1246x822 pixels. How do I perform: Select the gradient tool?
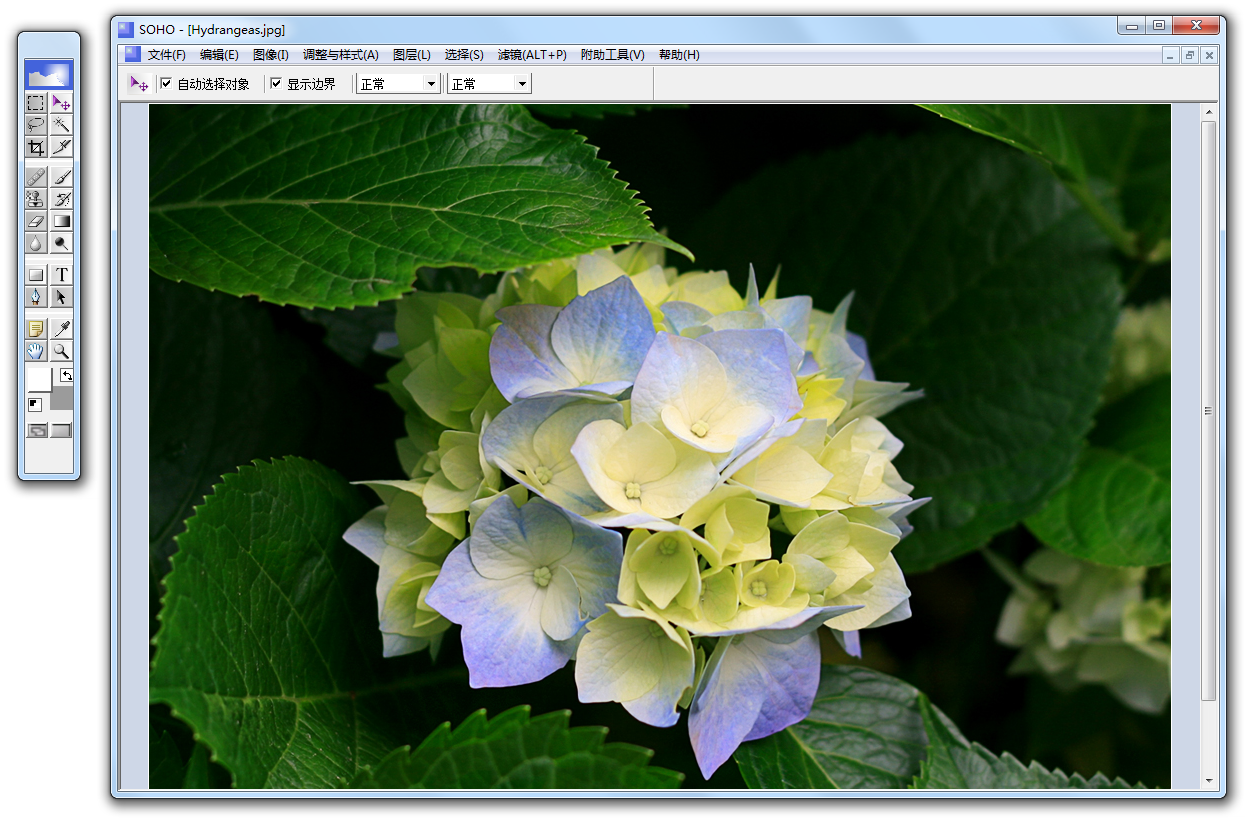(62, 221)
